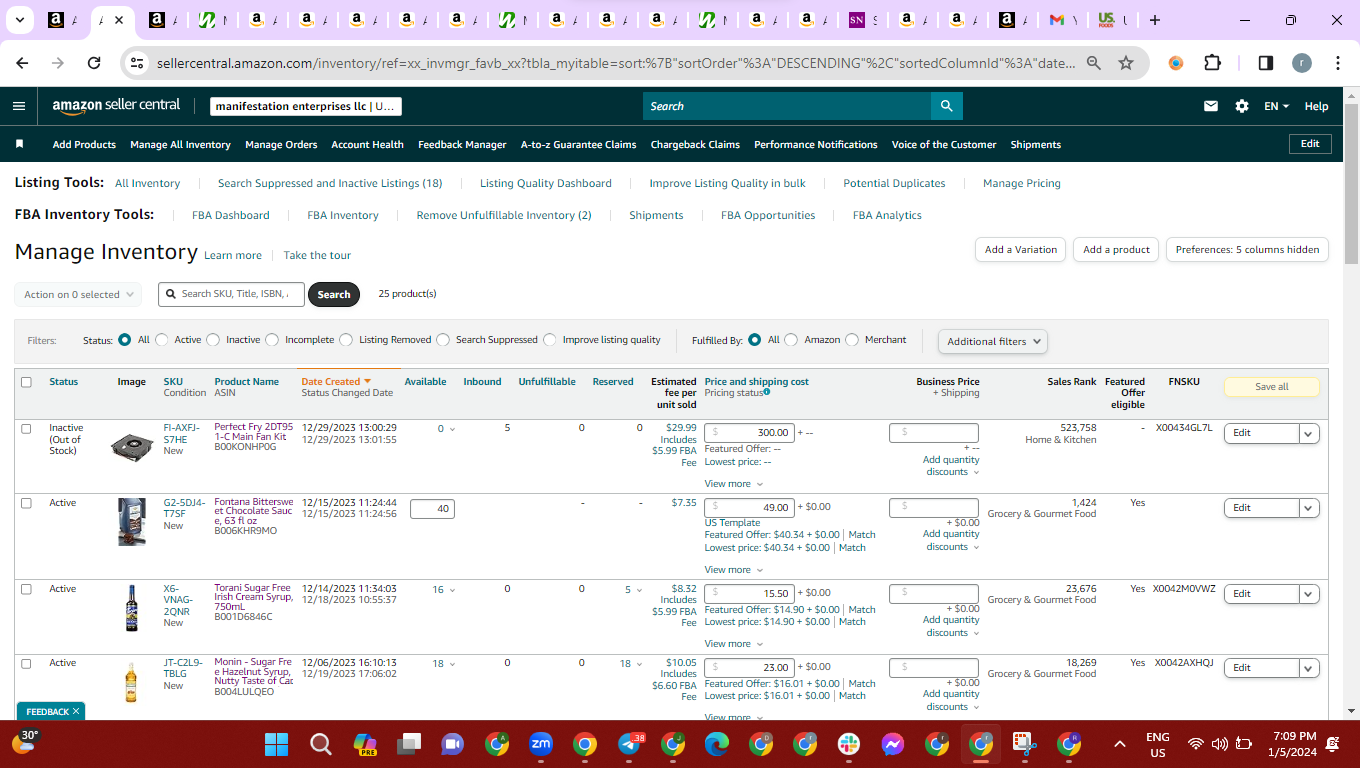This screenshot has width=1360, height=768.
Task: Open the settings gear icon
Action: [x=1242, y=106]
